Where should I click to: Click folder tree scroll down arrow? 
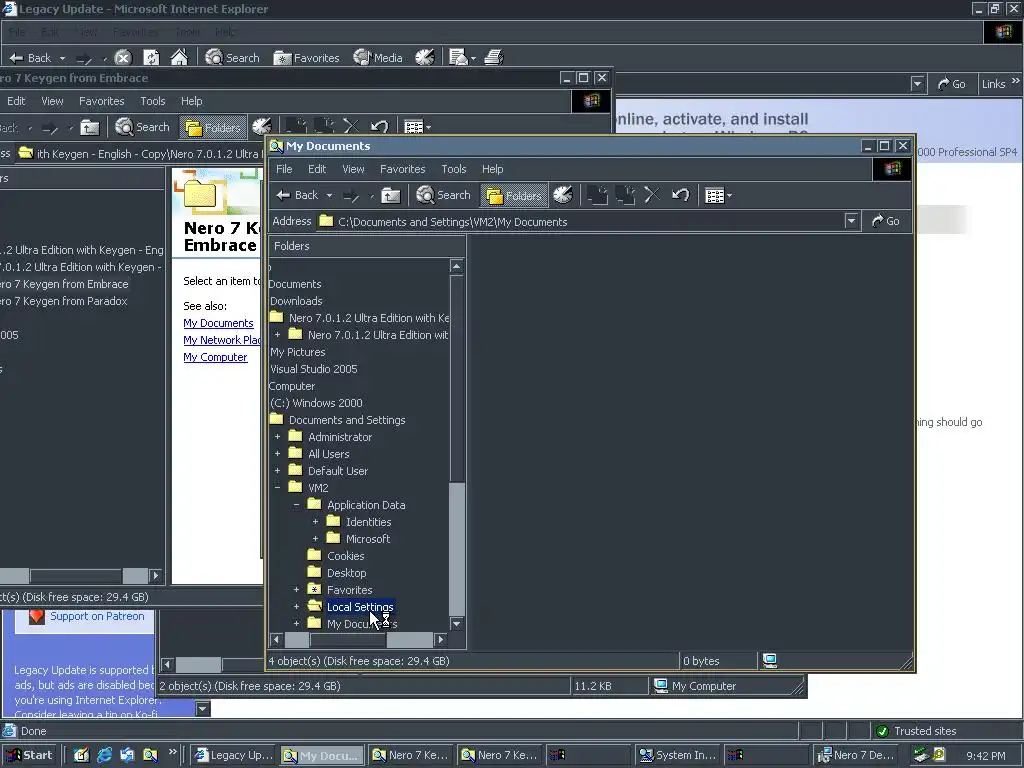pos(456,624)
